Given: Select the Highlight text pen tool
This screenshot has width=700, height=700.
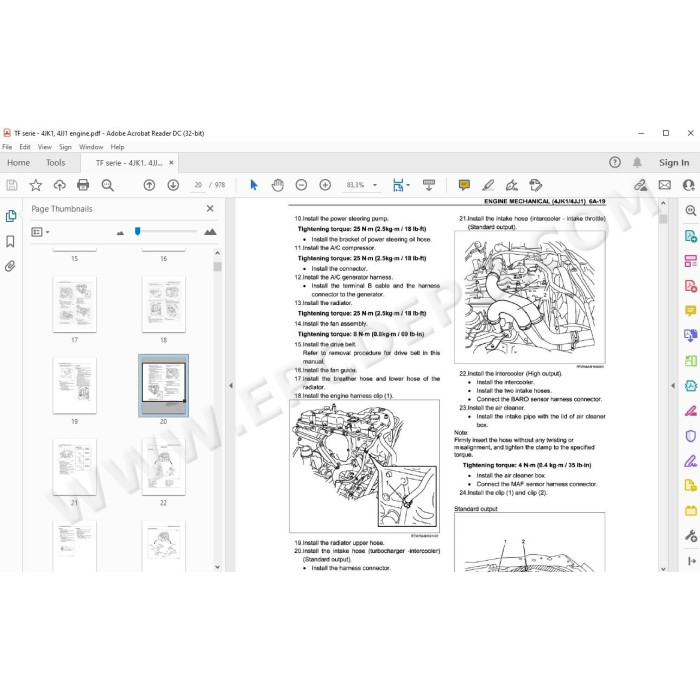Looking at the screenshot, I should pos(488,185).
